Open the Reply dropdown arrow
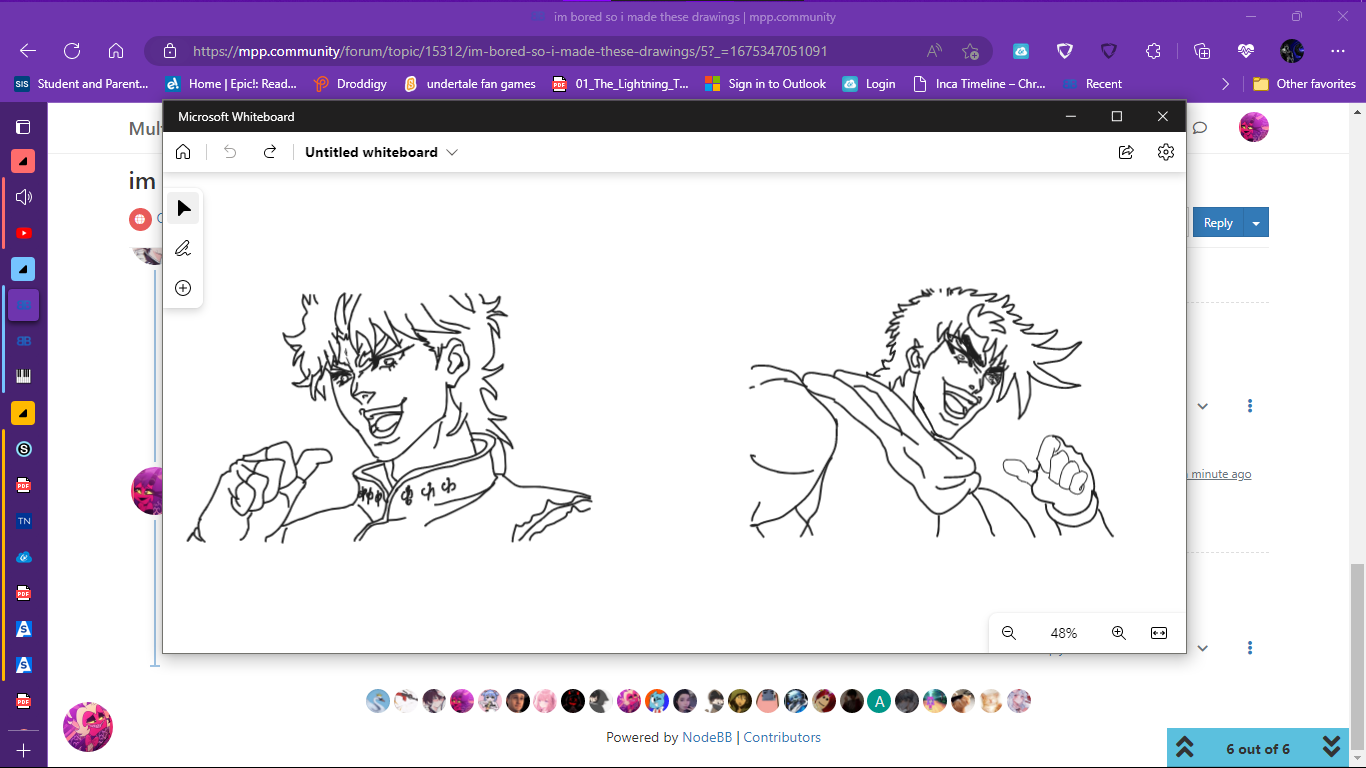1366x768 pixels. coord(1256,223)
